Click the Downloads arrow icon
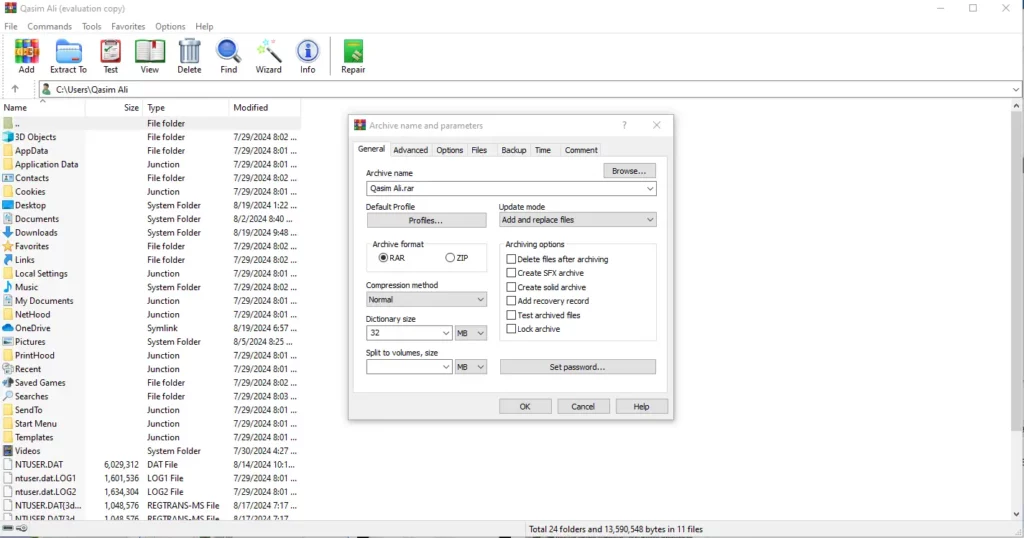The width and height of the screenshot is (1024, 538). (x=8, y=232)
